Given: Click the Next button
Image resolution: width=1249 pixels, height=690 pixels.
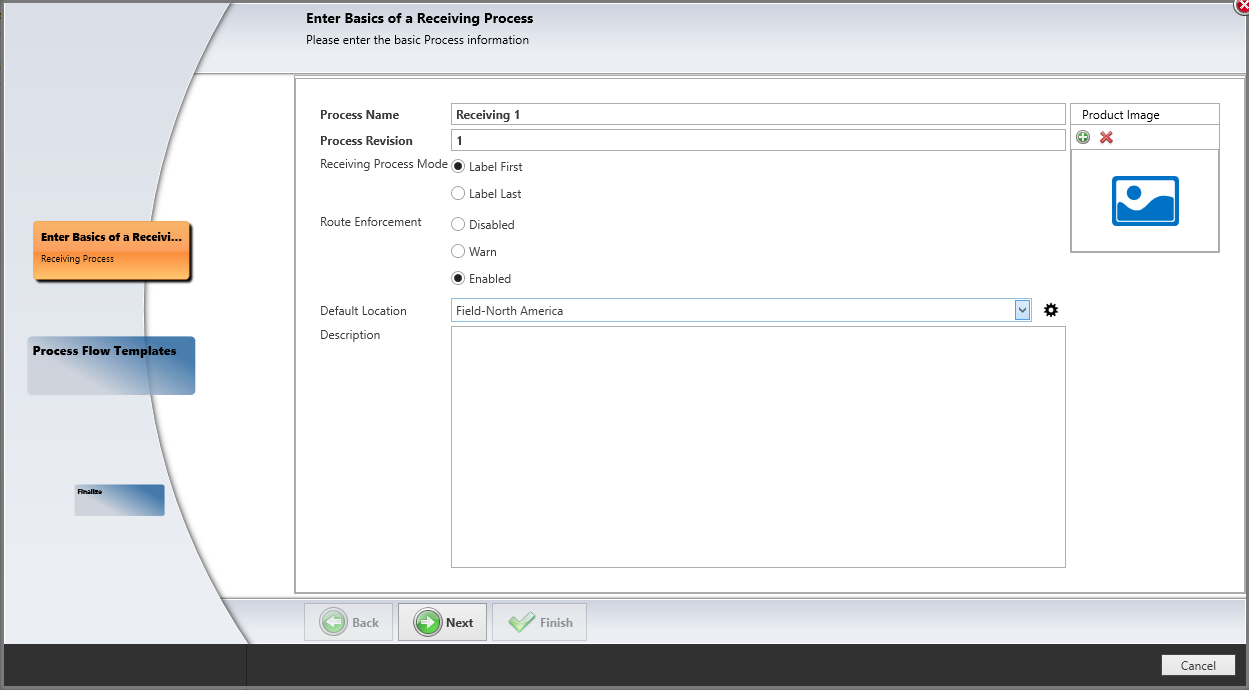Looking at the screenshot, I should coord(442,622).
